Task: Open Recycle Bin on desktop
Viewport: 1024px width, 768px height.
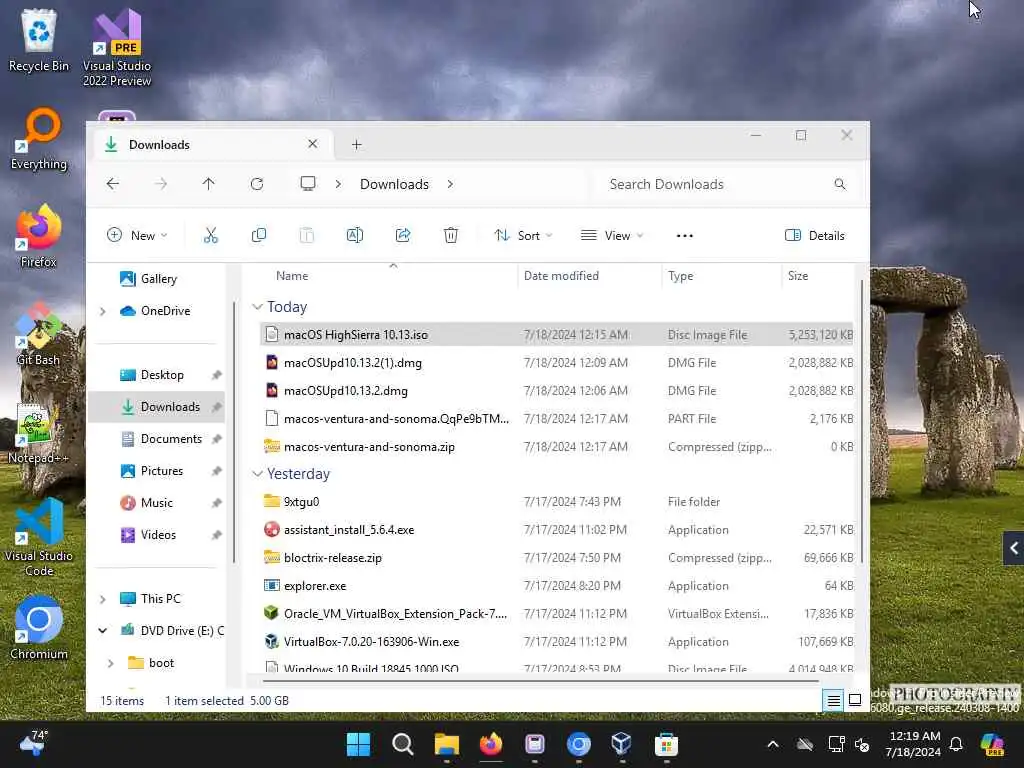Action: coord(39,40)
